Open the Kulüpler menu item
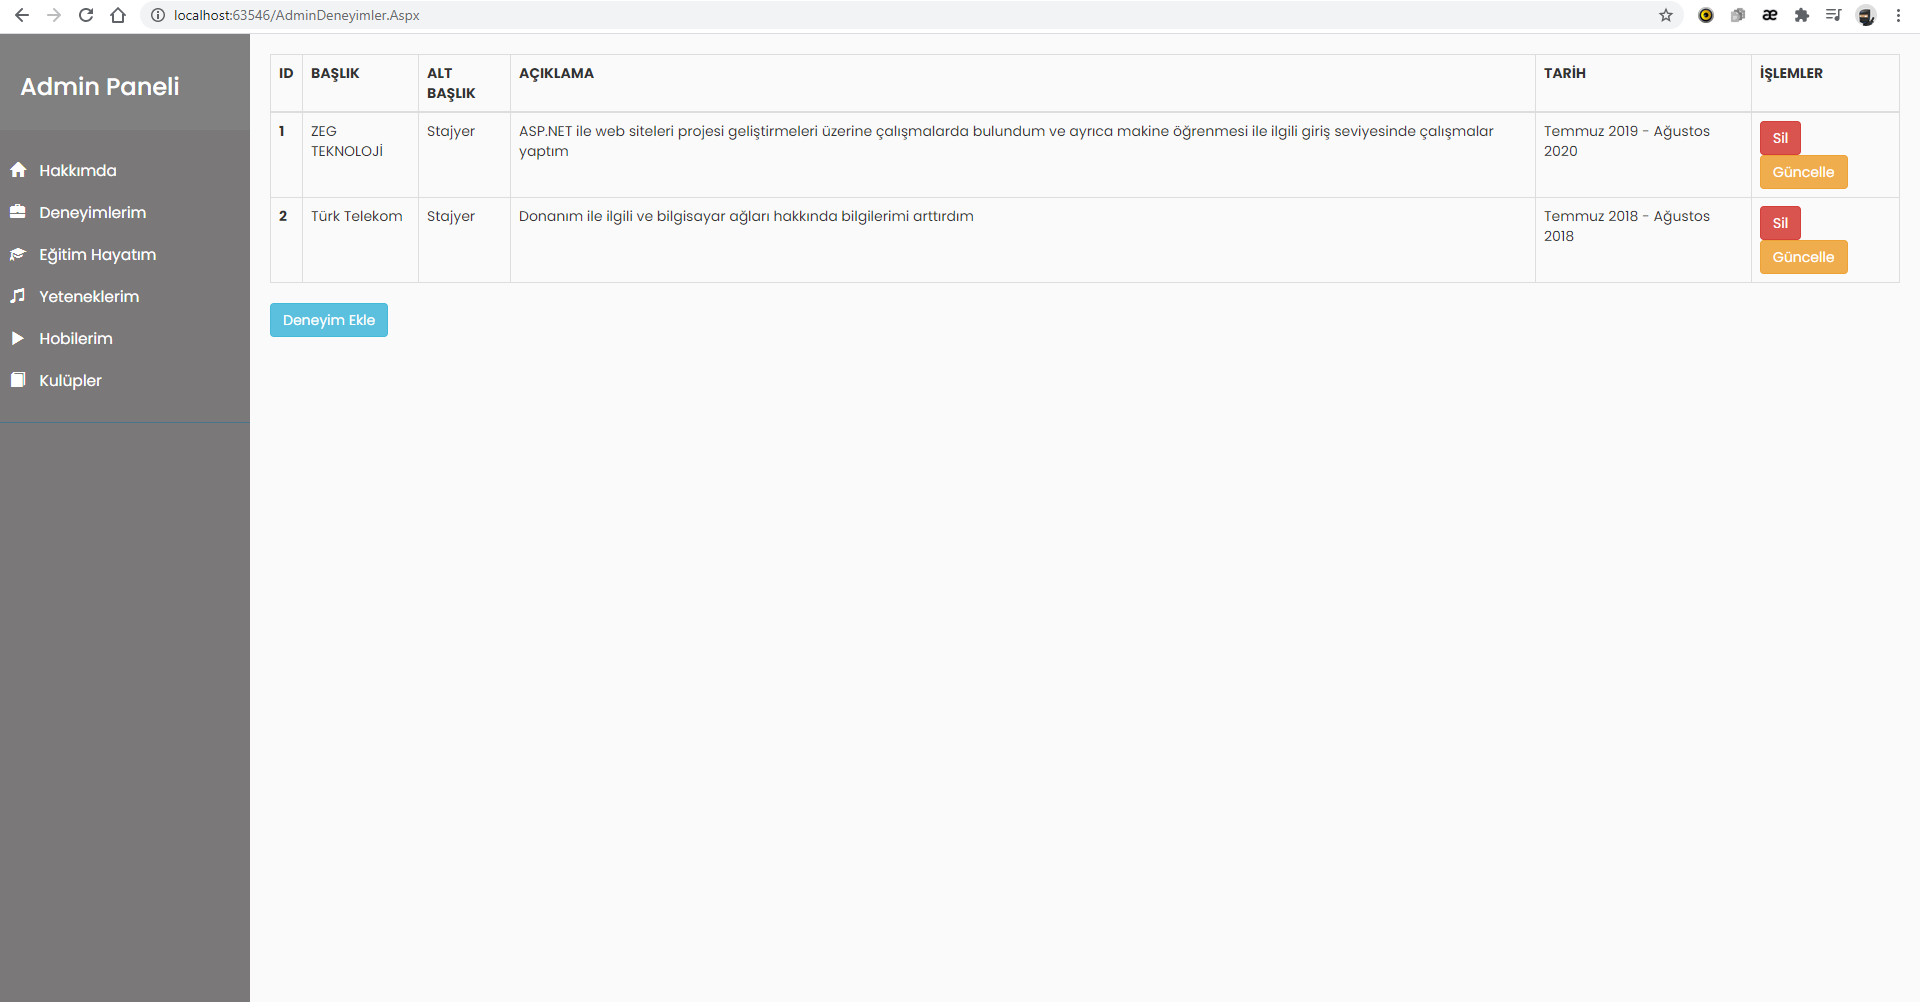1920x1002 pixels. coord(70,380)
